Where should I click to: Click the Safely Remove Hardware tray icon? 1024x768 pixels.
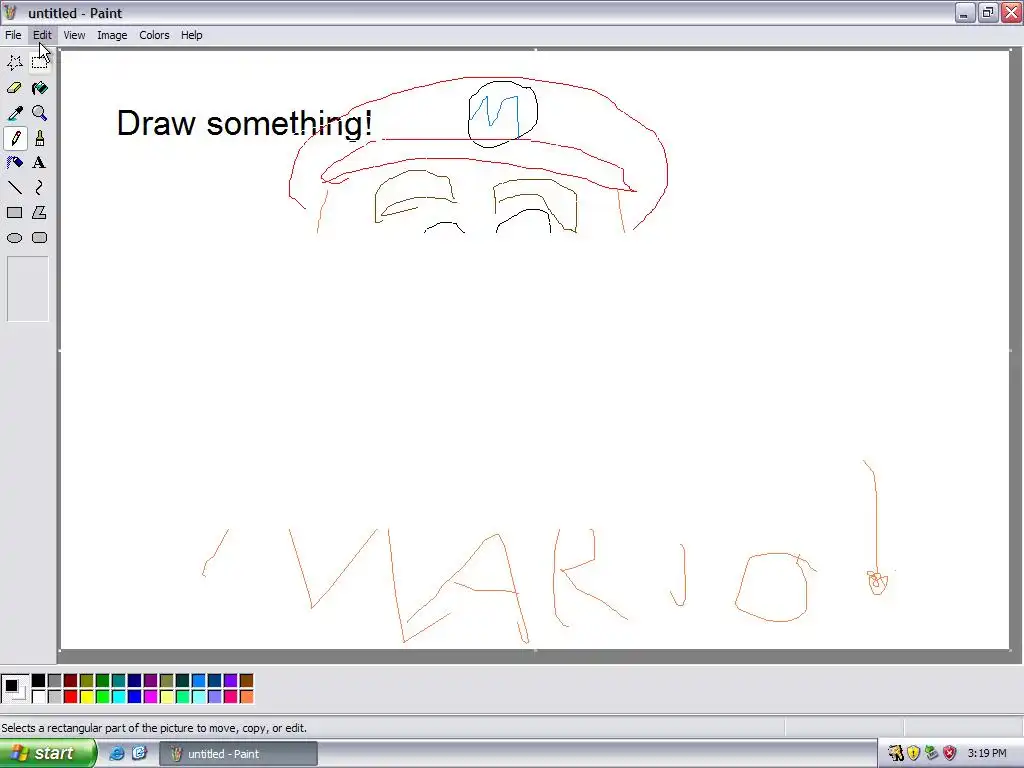pyautogui.click(x=931, y=753)
